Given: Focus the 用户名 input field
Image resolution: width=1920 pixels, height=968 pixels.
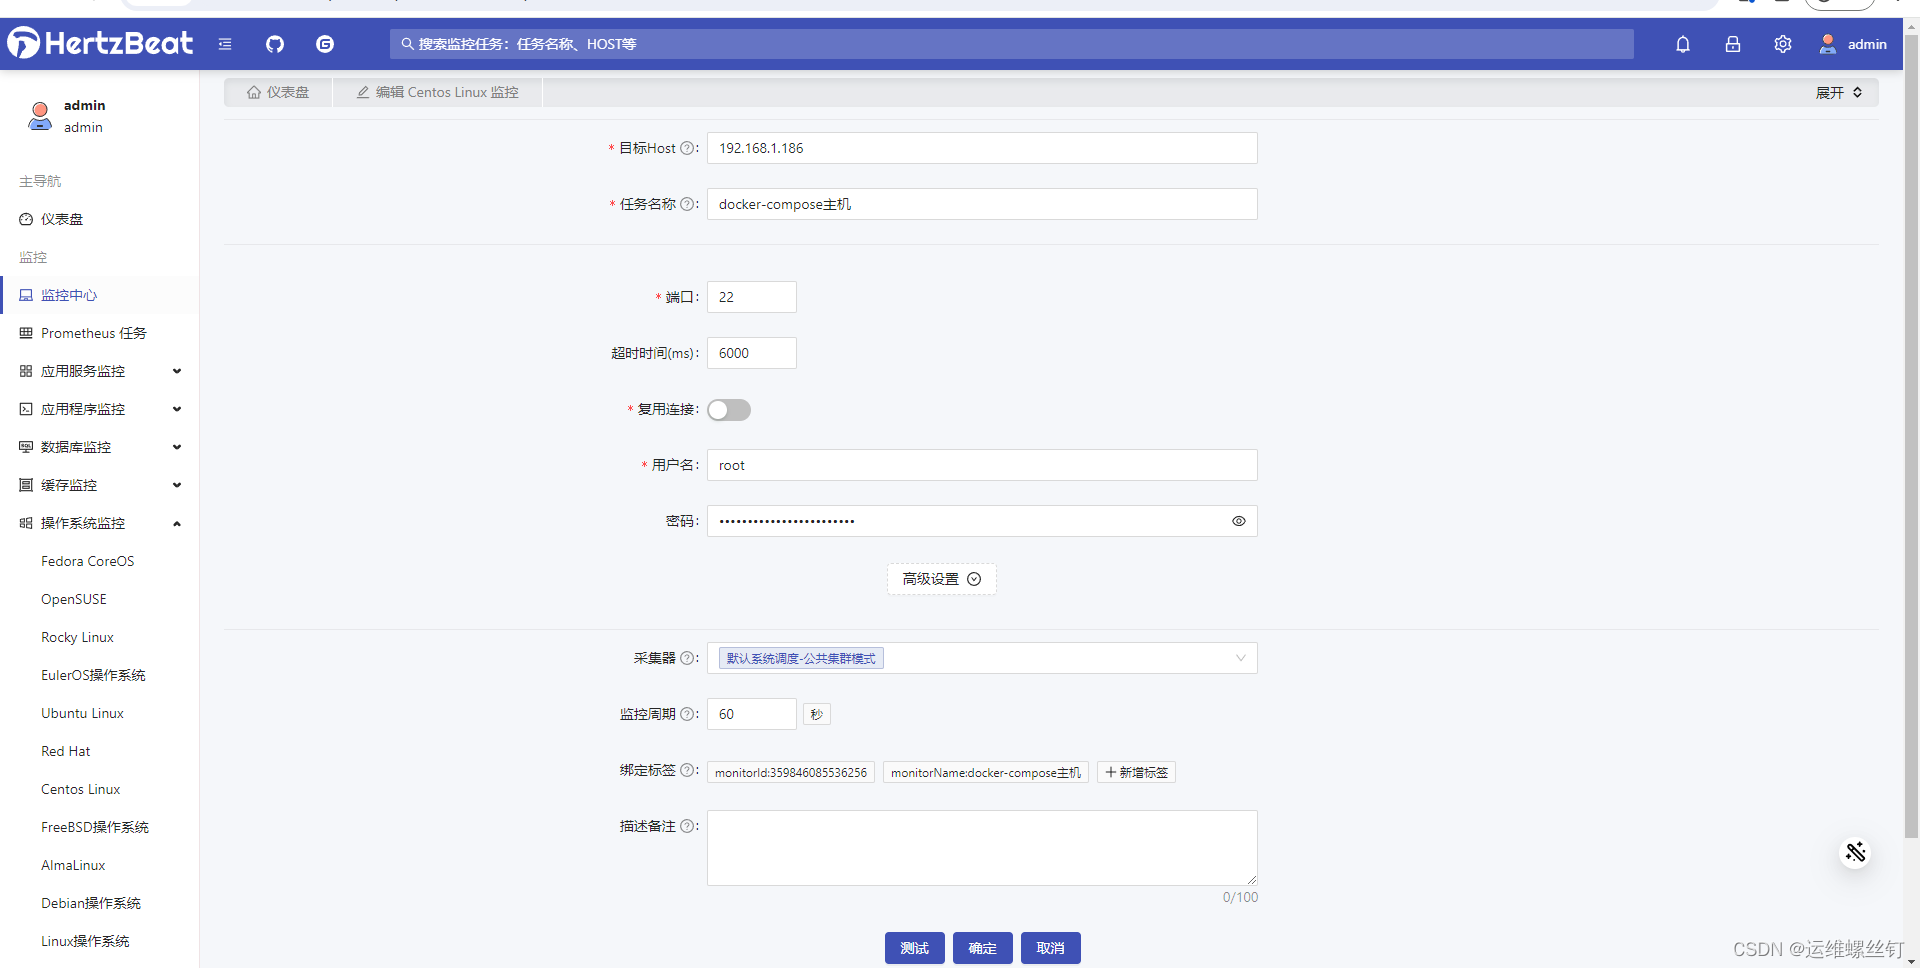Looking at the screenshot, I should [x=982, y=465].
